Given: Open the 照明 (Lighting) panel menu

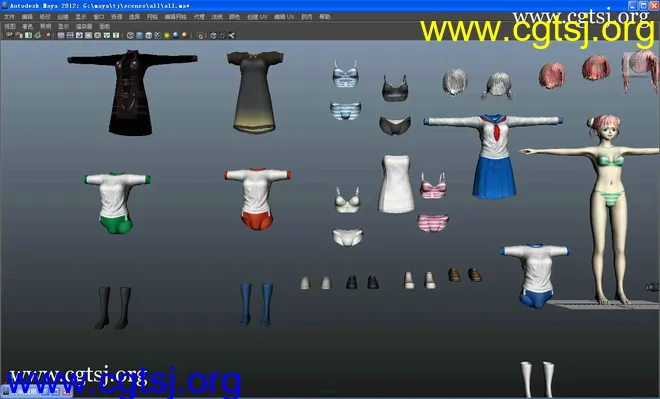Looking at the screenshot, I should coord(45,26).
